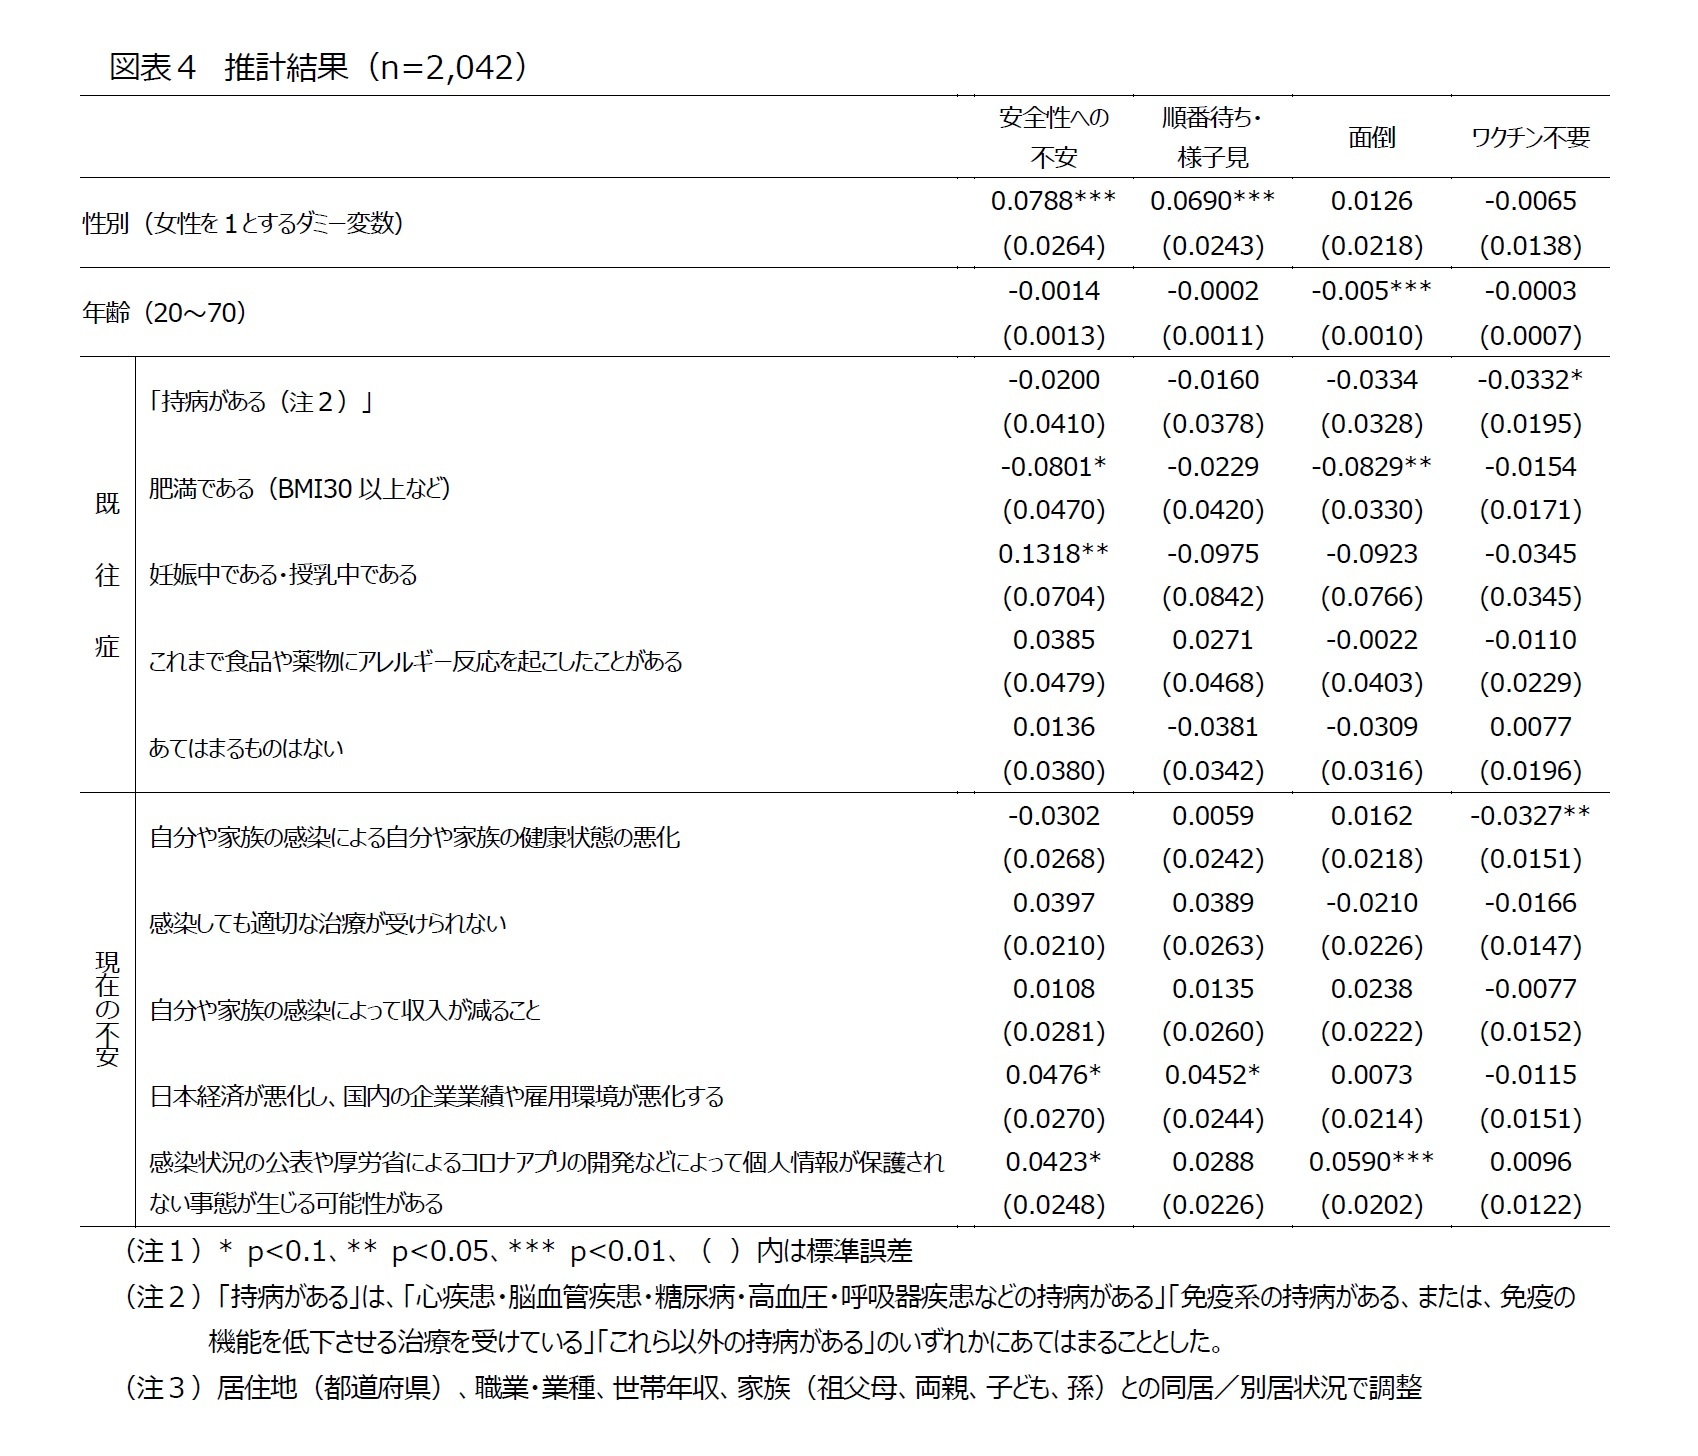This screenshot has height=1456, width=1698.
Task: Click the table title 図表４ 推計結果
Action: [318, 67]
